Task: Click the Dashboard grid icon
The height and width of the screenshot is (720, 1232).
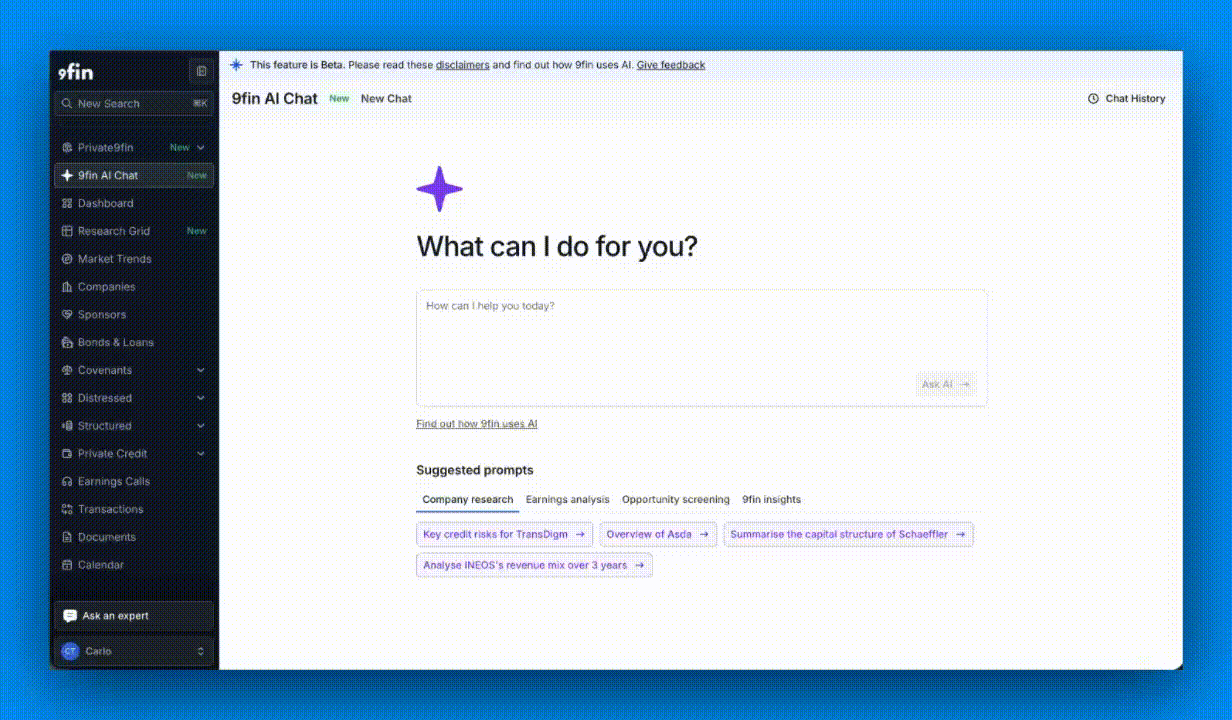Action: (x=67, y=203)
